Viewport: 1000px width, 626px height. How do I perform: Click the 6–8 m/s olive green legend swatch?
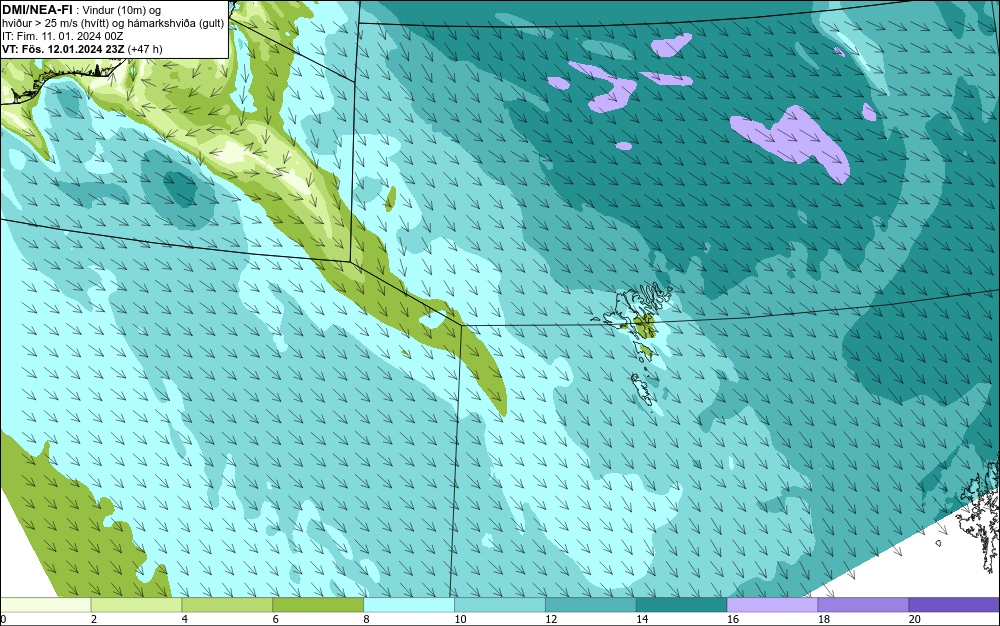click(x=318, y=605)
